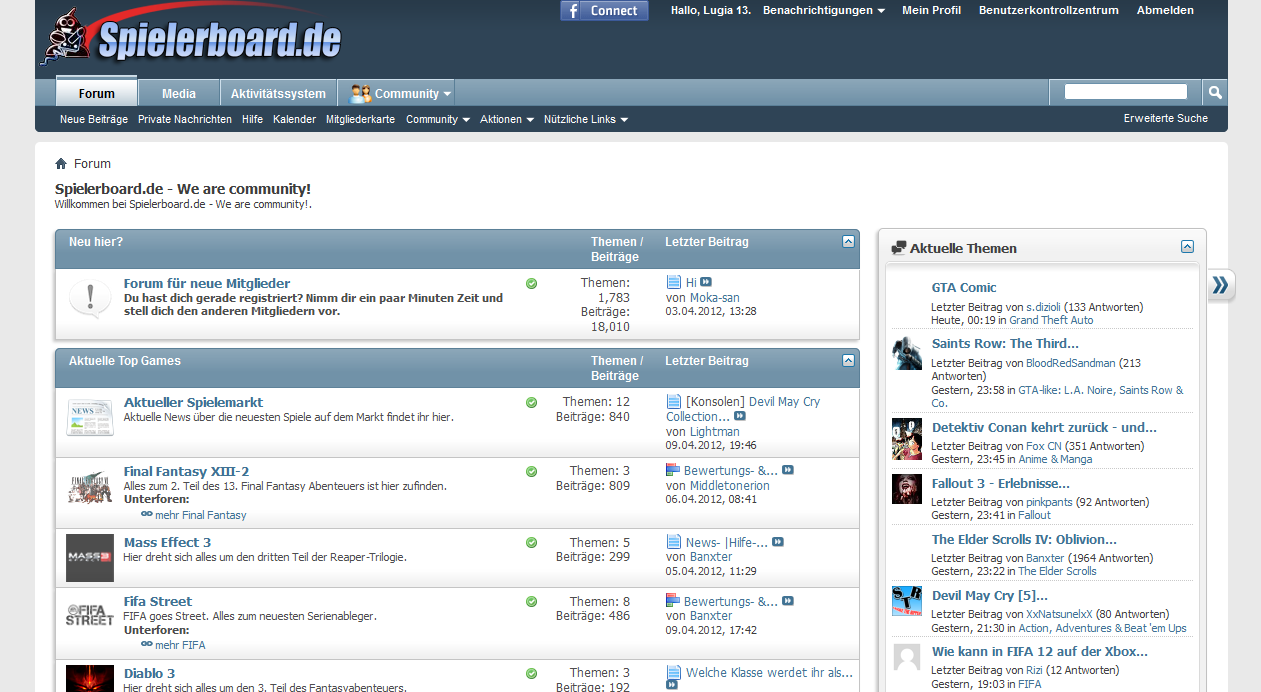Switch to the Media tab

tap(179, 93)
